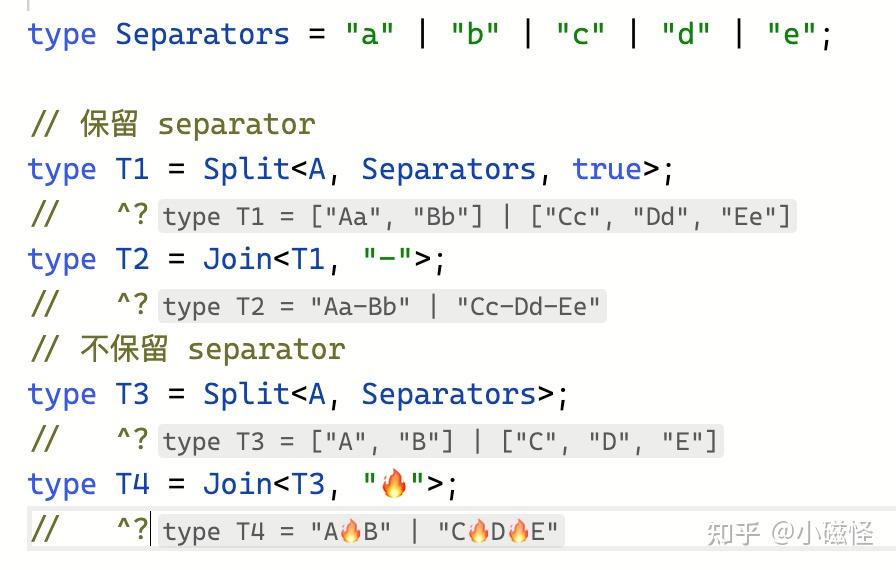
Task: Click the true argument in the Split call
Action: 606,169
